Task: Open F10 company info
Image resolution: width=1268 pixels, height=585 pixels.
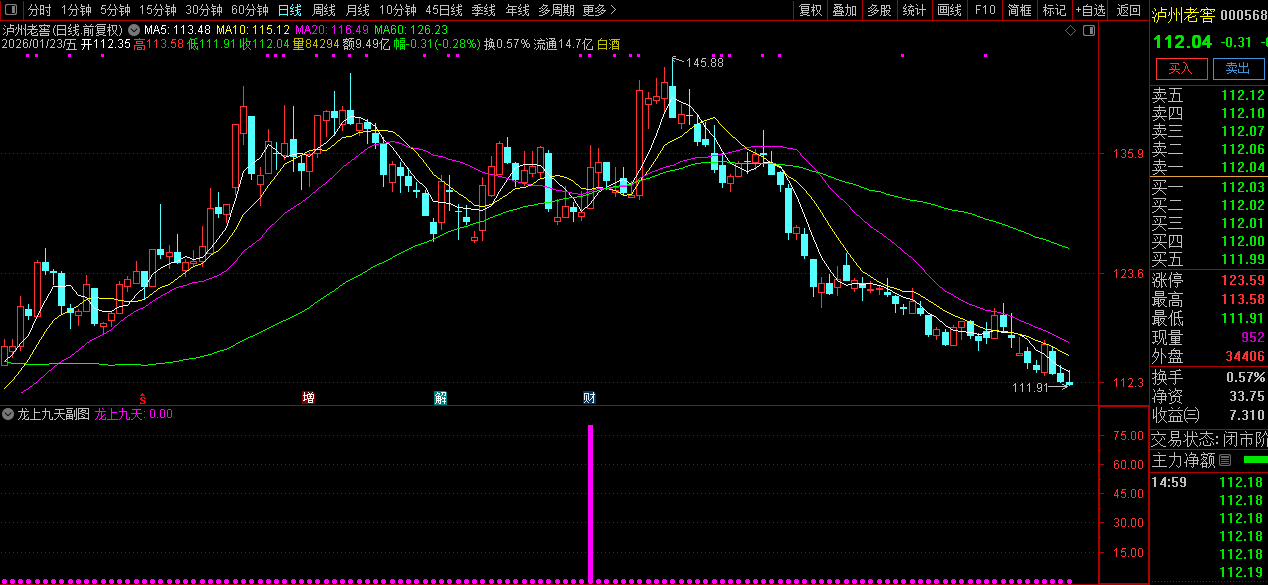Action: pos(985,10)
